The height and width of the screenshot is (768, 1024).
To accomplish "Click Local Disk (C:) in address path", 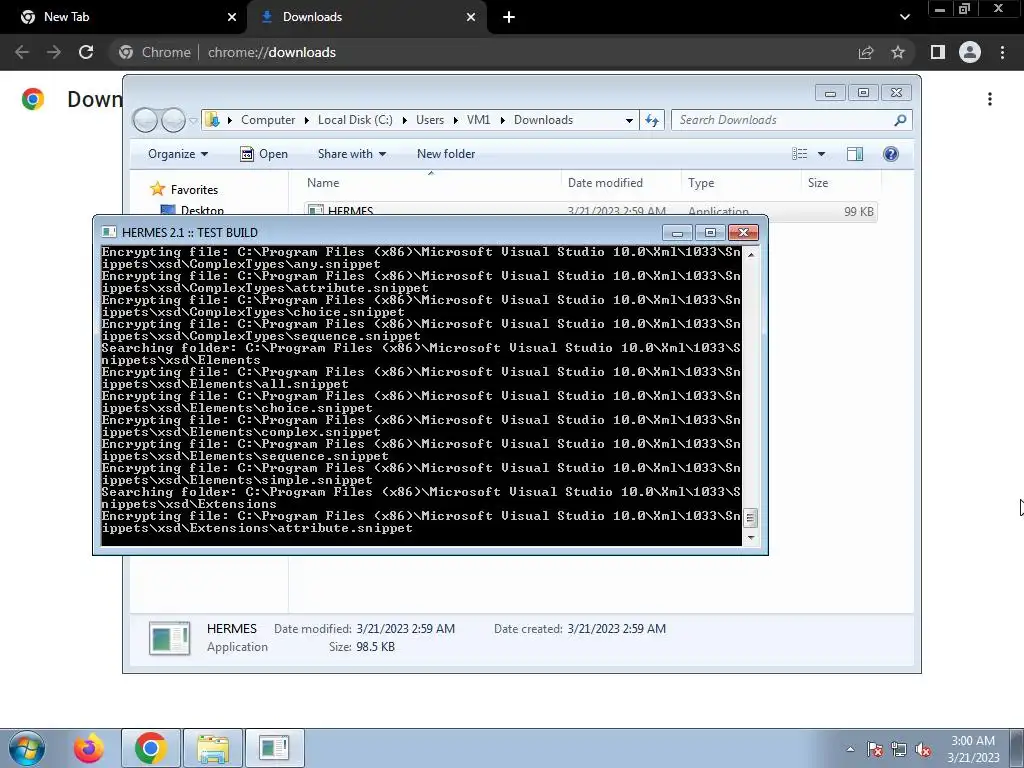I will (x=355, y=120).
